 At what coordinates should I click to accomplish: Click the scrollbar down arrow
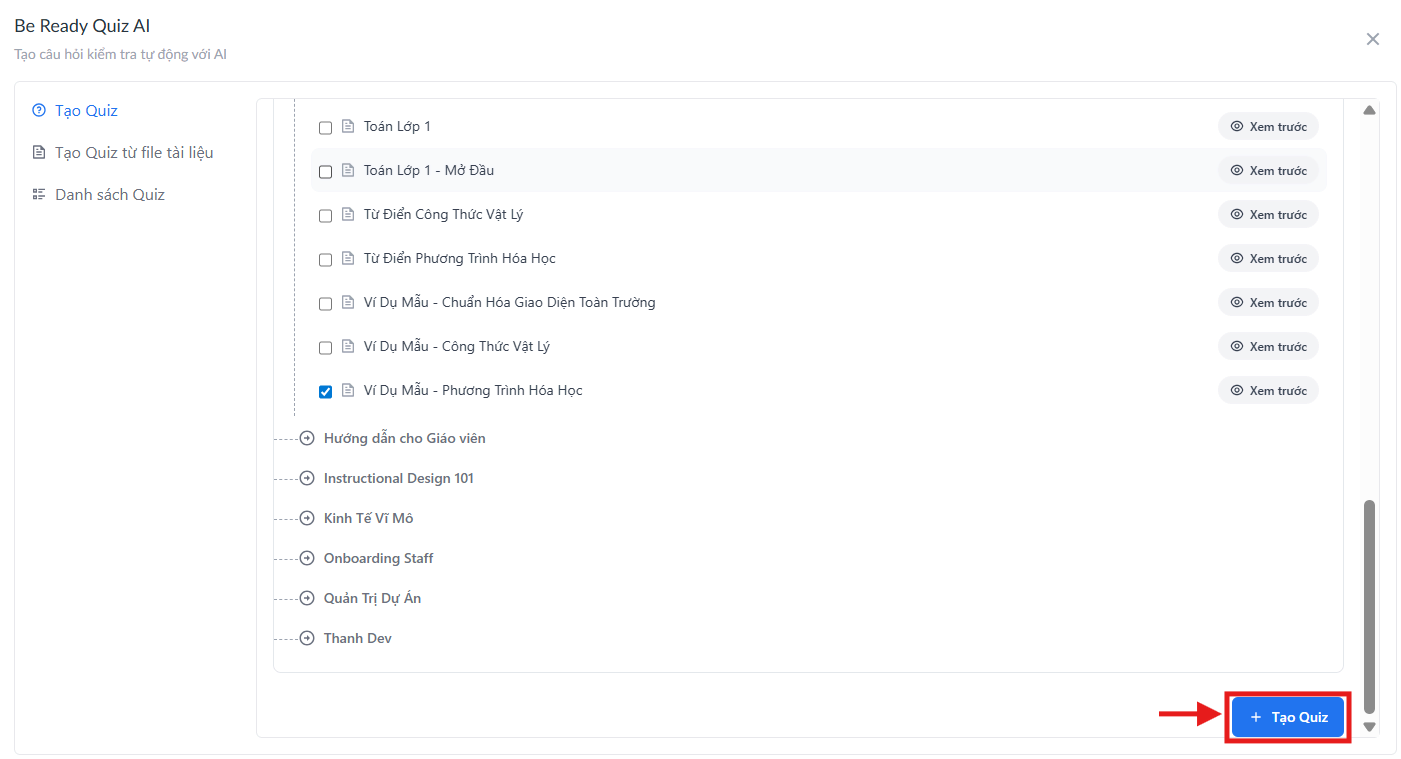(1370, 727)
